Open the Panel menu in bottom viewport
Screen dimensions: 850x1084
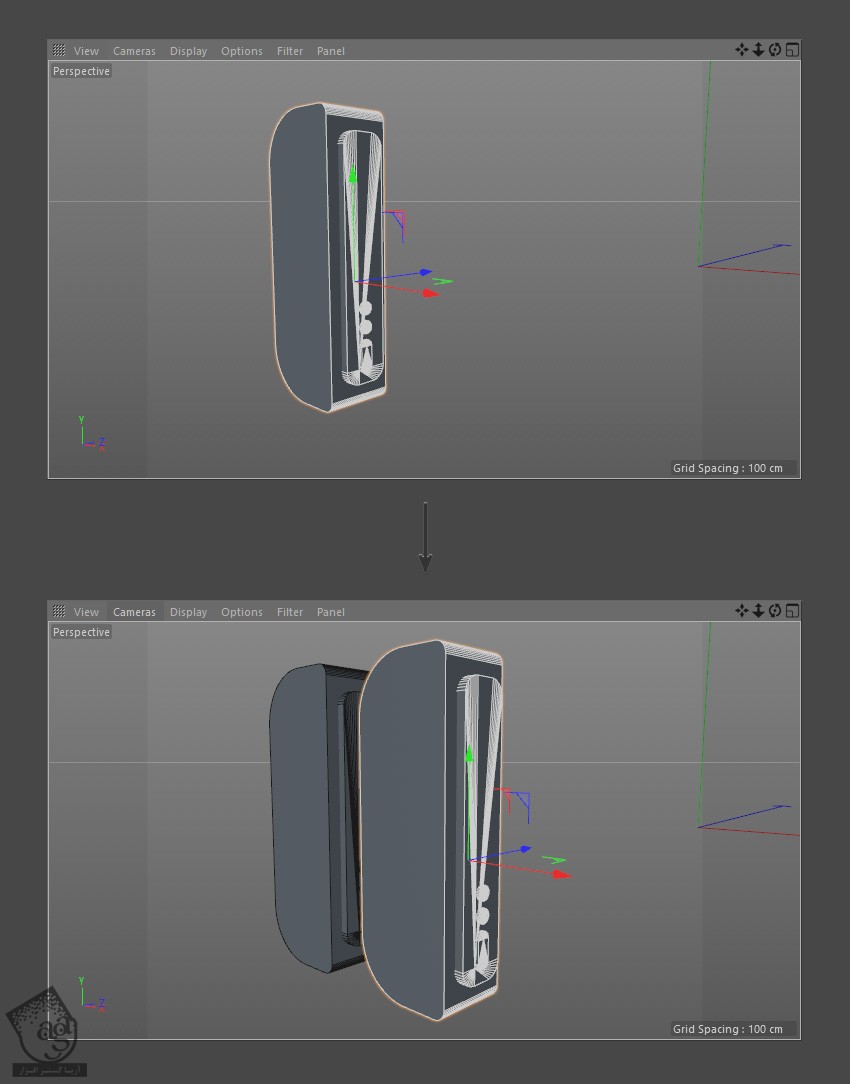[330, 612]
